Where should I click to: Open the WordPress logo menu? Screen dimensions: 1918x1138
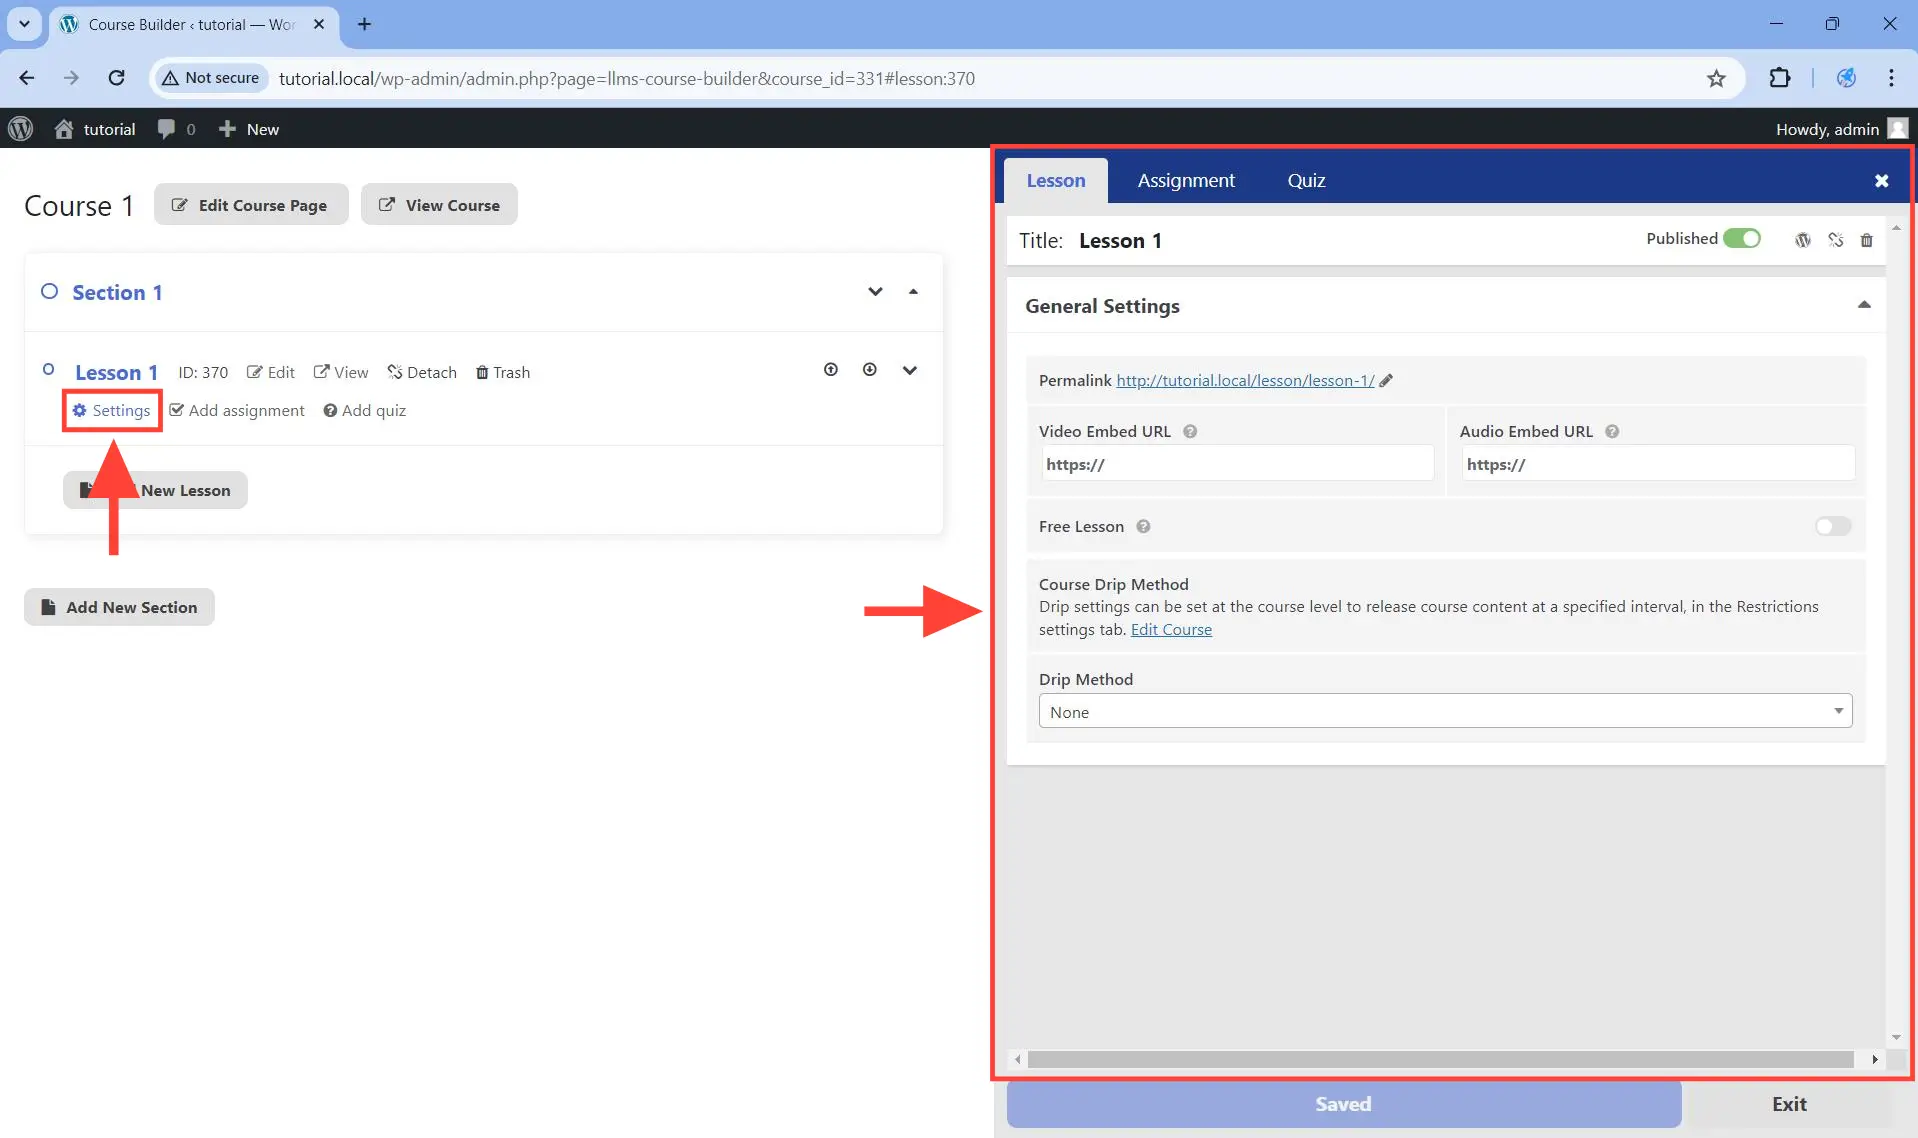pyautogui.click(x=21, y=129)
